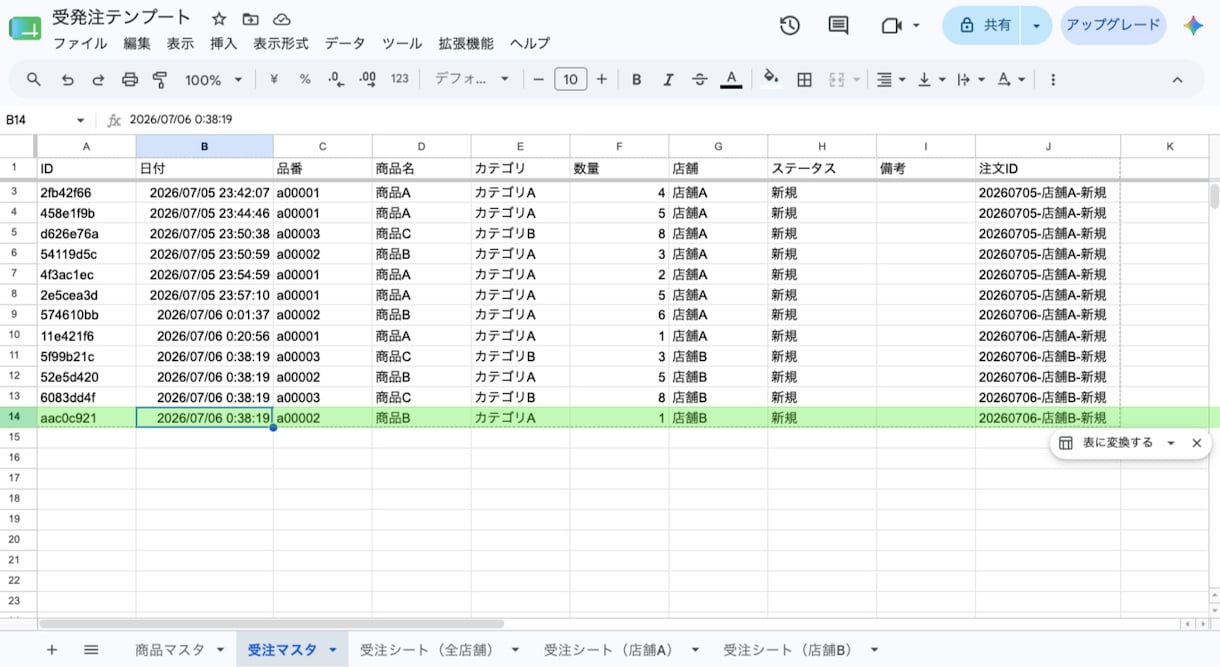
Task: Select cell with ID 2fb42f66
Action: (x=86, y=192)
